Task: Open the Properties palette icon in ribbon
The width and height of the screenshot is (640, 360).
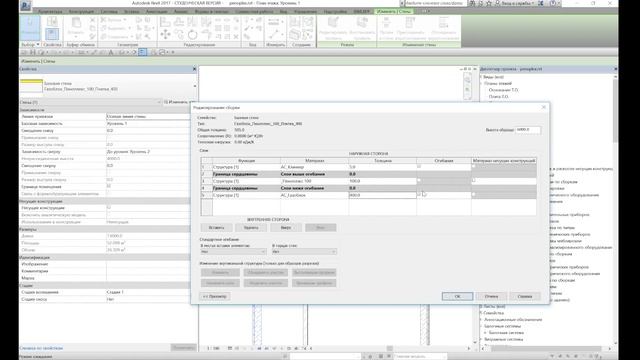Action: 52,34
